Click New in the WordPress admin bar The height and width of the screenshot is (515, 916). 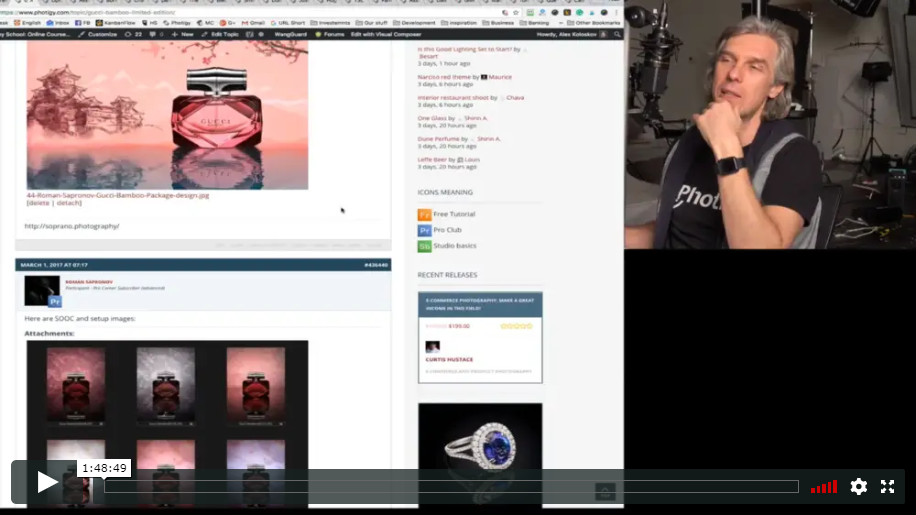(182, 34)
